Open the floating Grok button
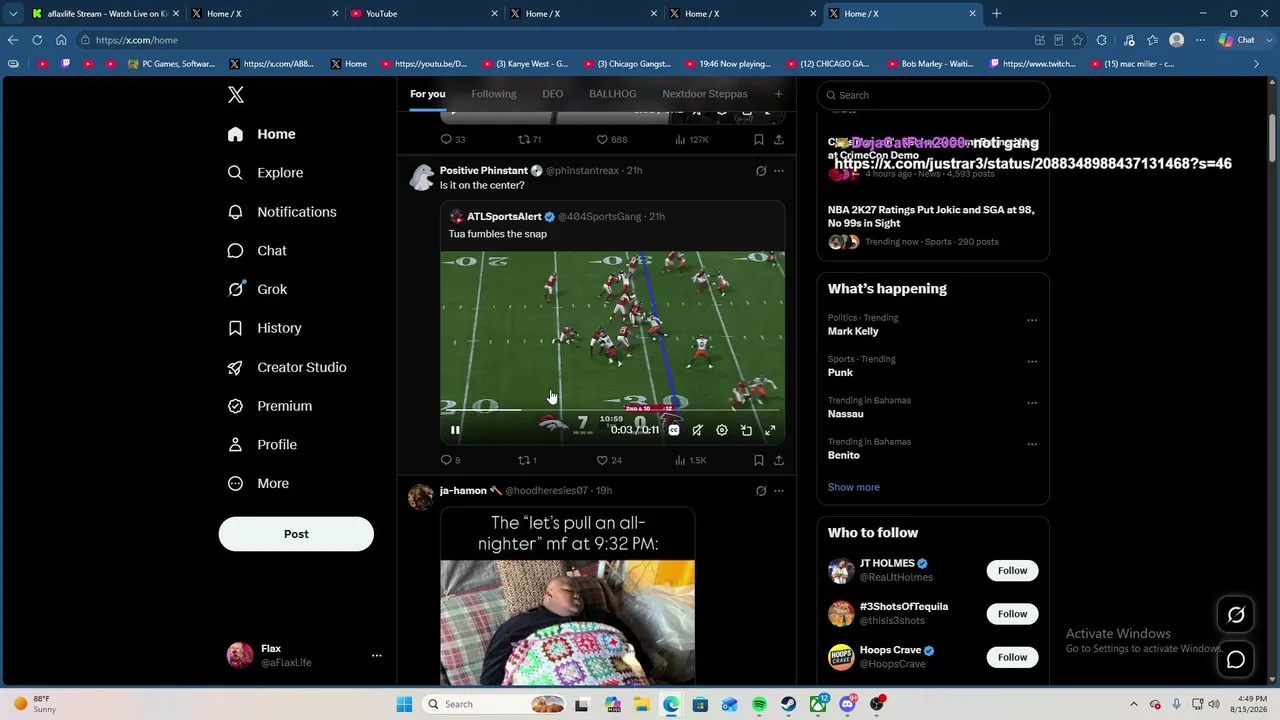This screenshot has height=720, width=1280. coord(1236,615)
